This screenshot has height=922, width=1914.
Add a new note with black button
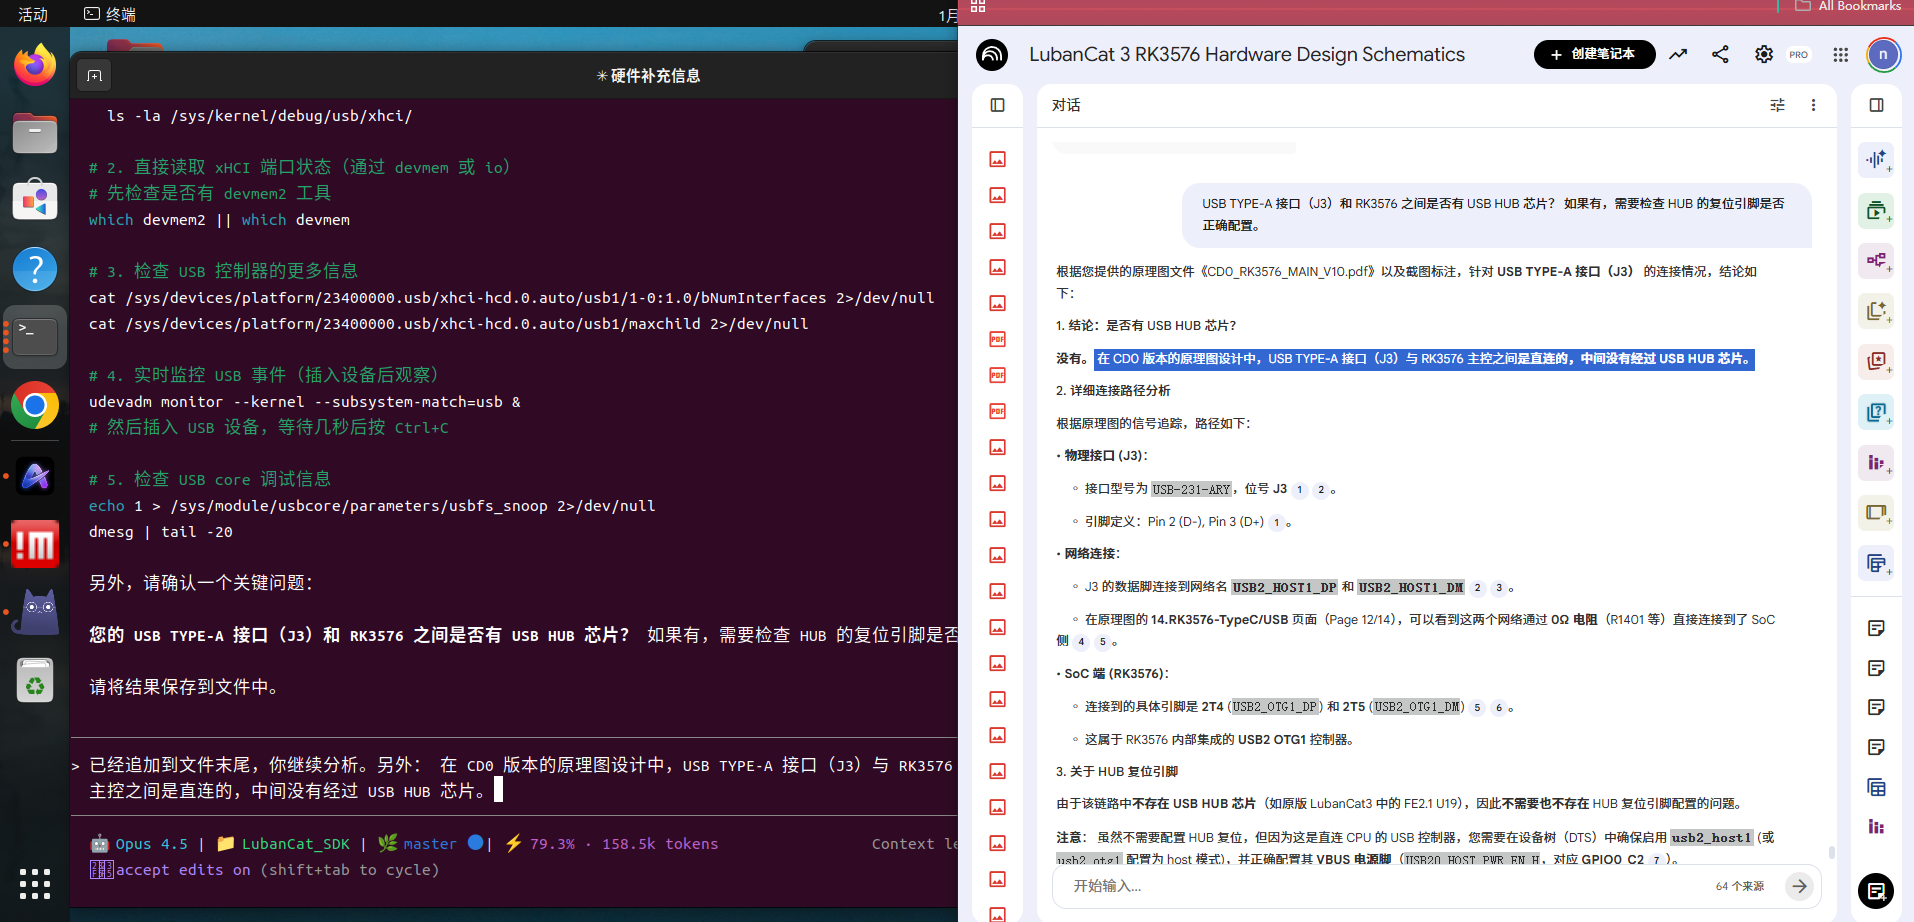tap(1876, 890)
